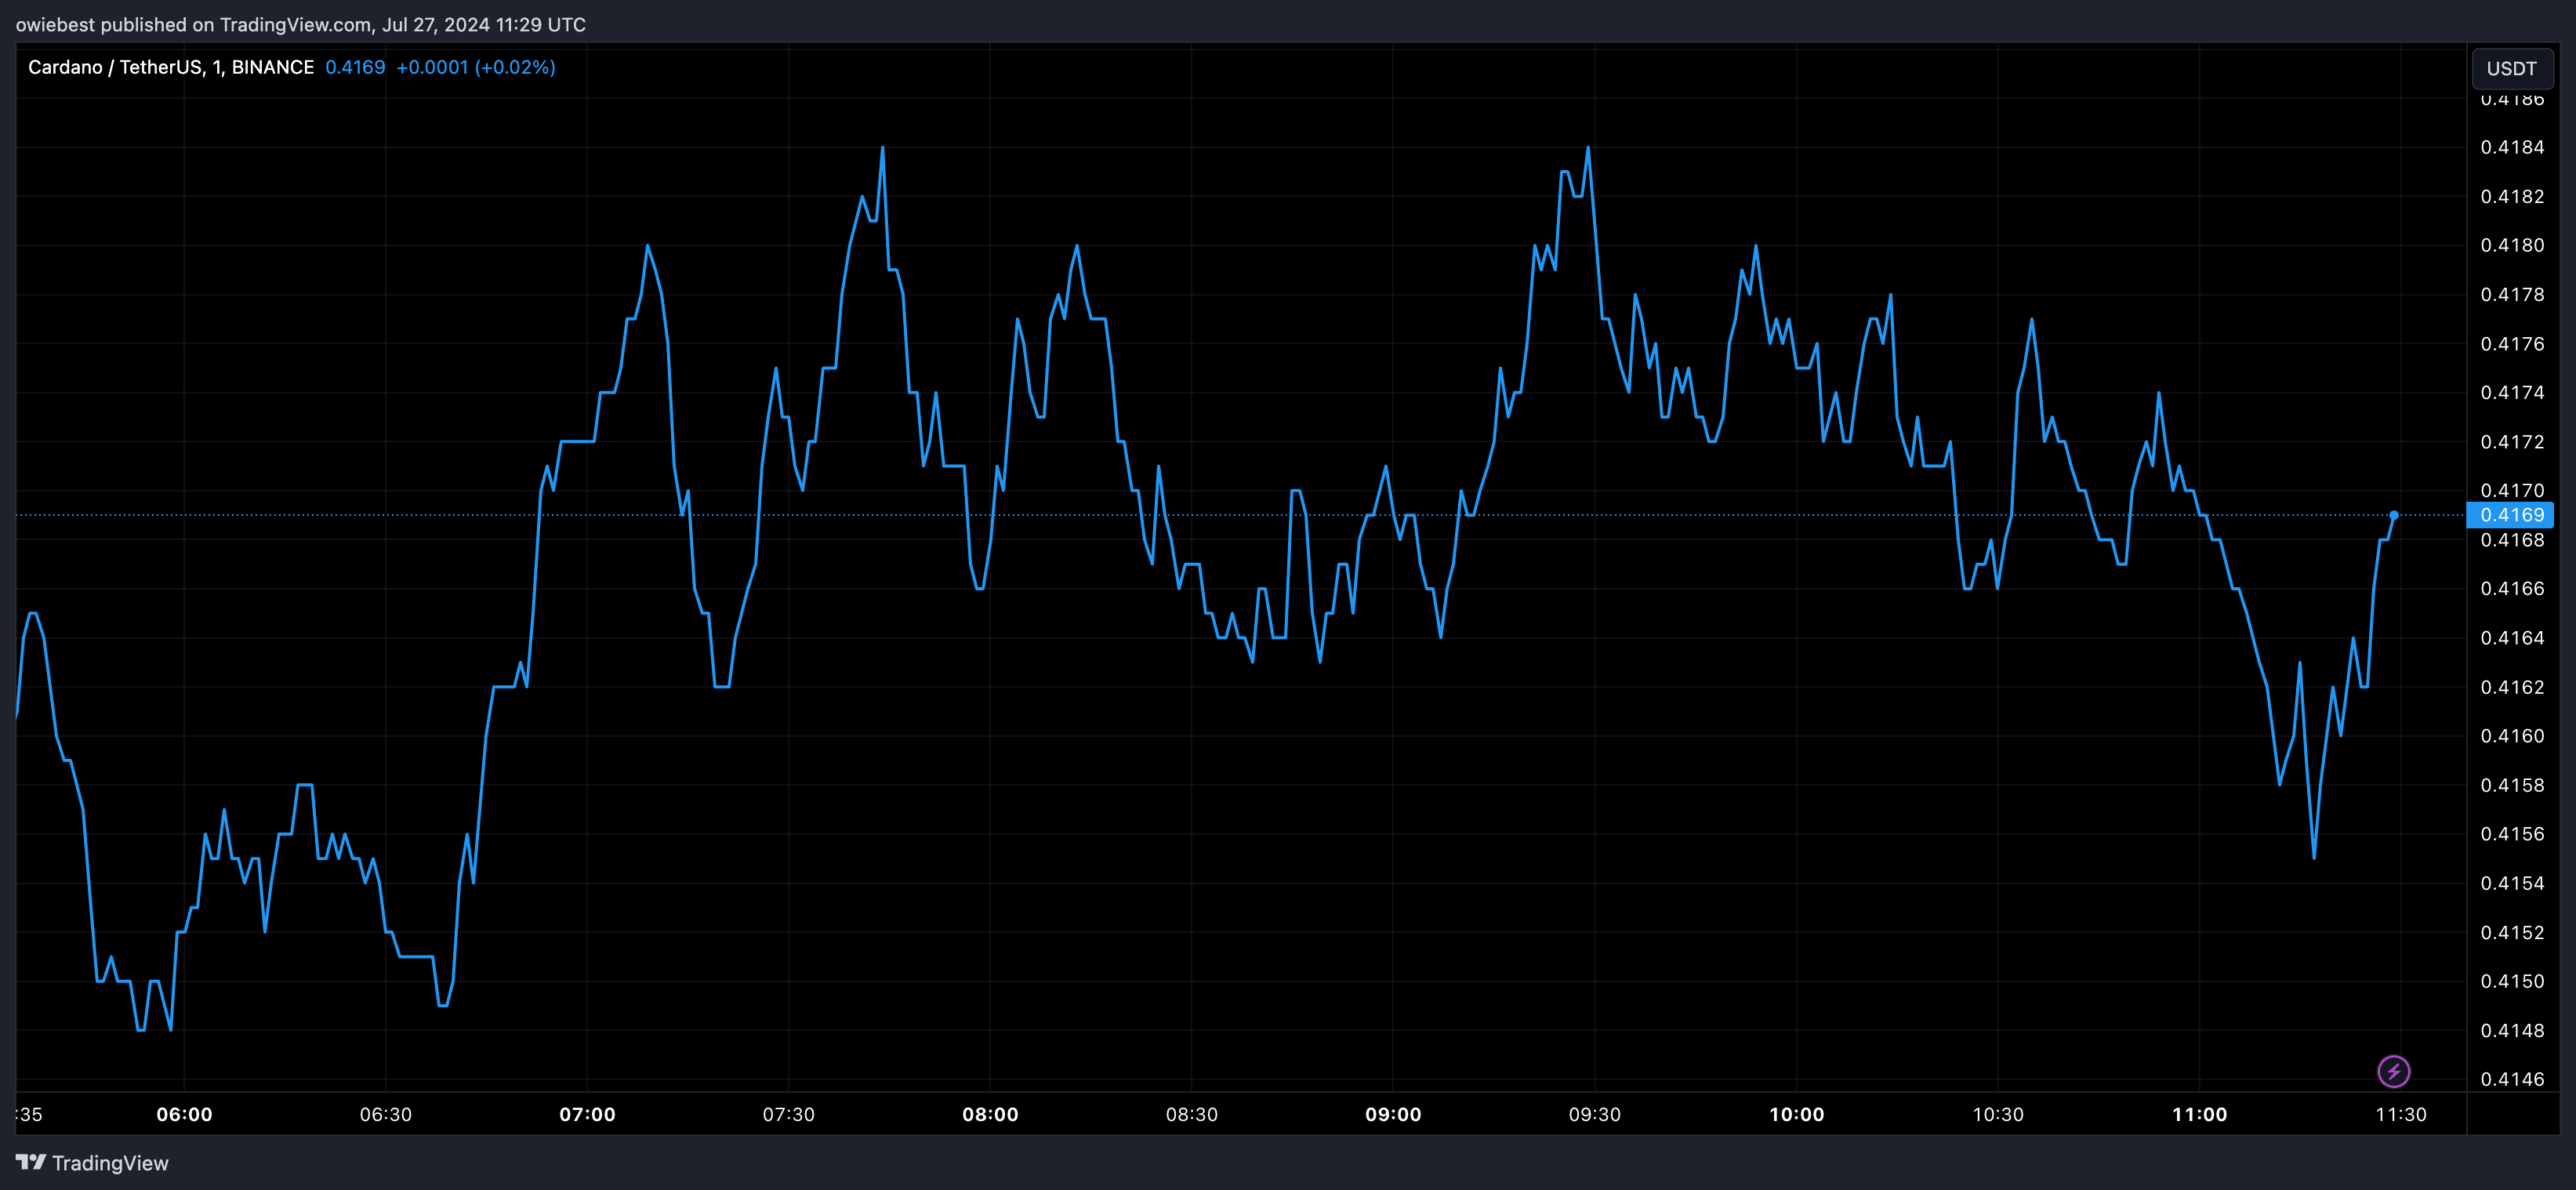Click the 0.4168 price axis label
2576x1190 pixels.
pyautogui.click(x=2512, y=540)
